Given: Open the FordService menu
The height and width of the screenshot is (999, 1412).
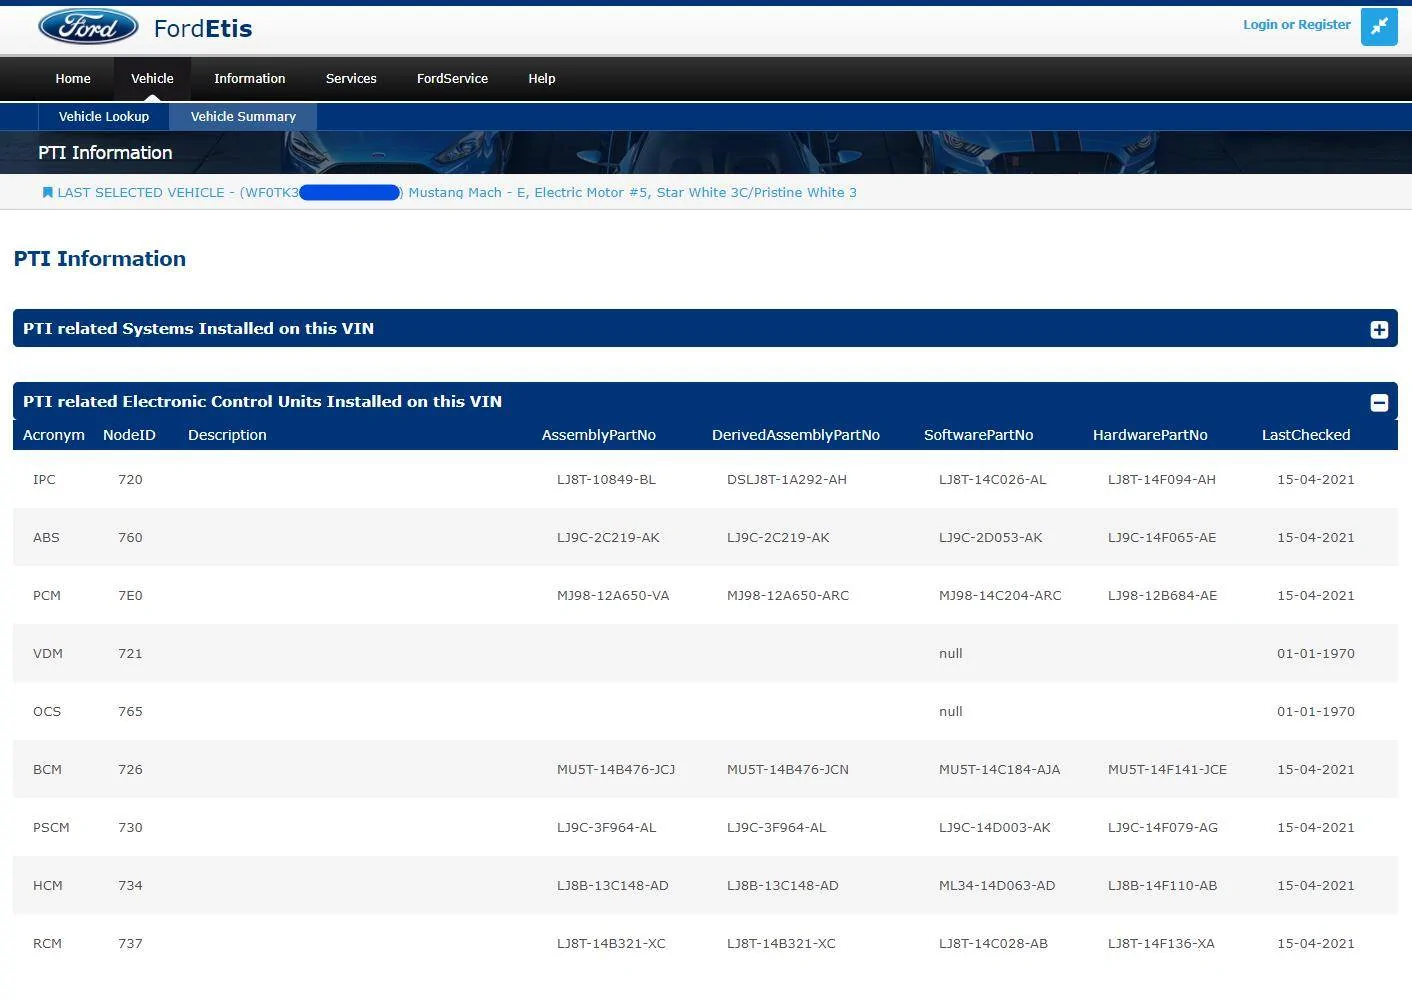Looking at the screenshot, I should pos(452,78).
